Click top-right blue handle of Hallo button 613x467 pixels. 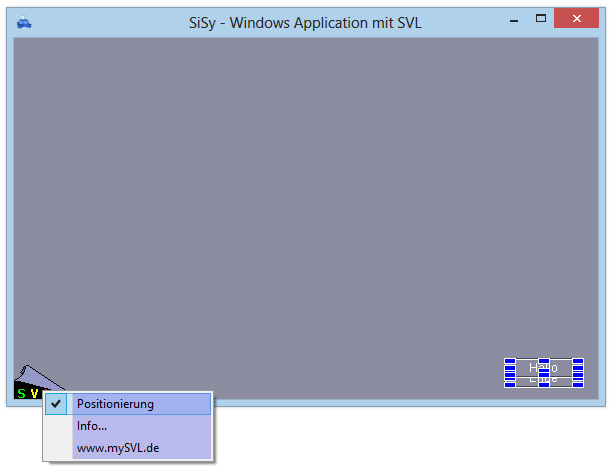pyautogui.click(x=578, y=362)
